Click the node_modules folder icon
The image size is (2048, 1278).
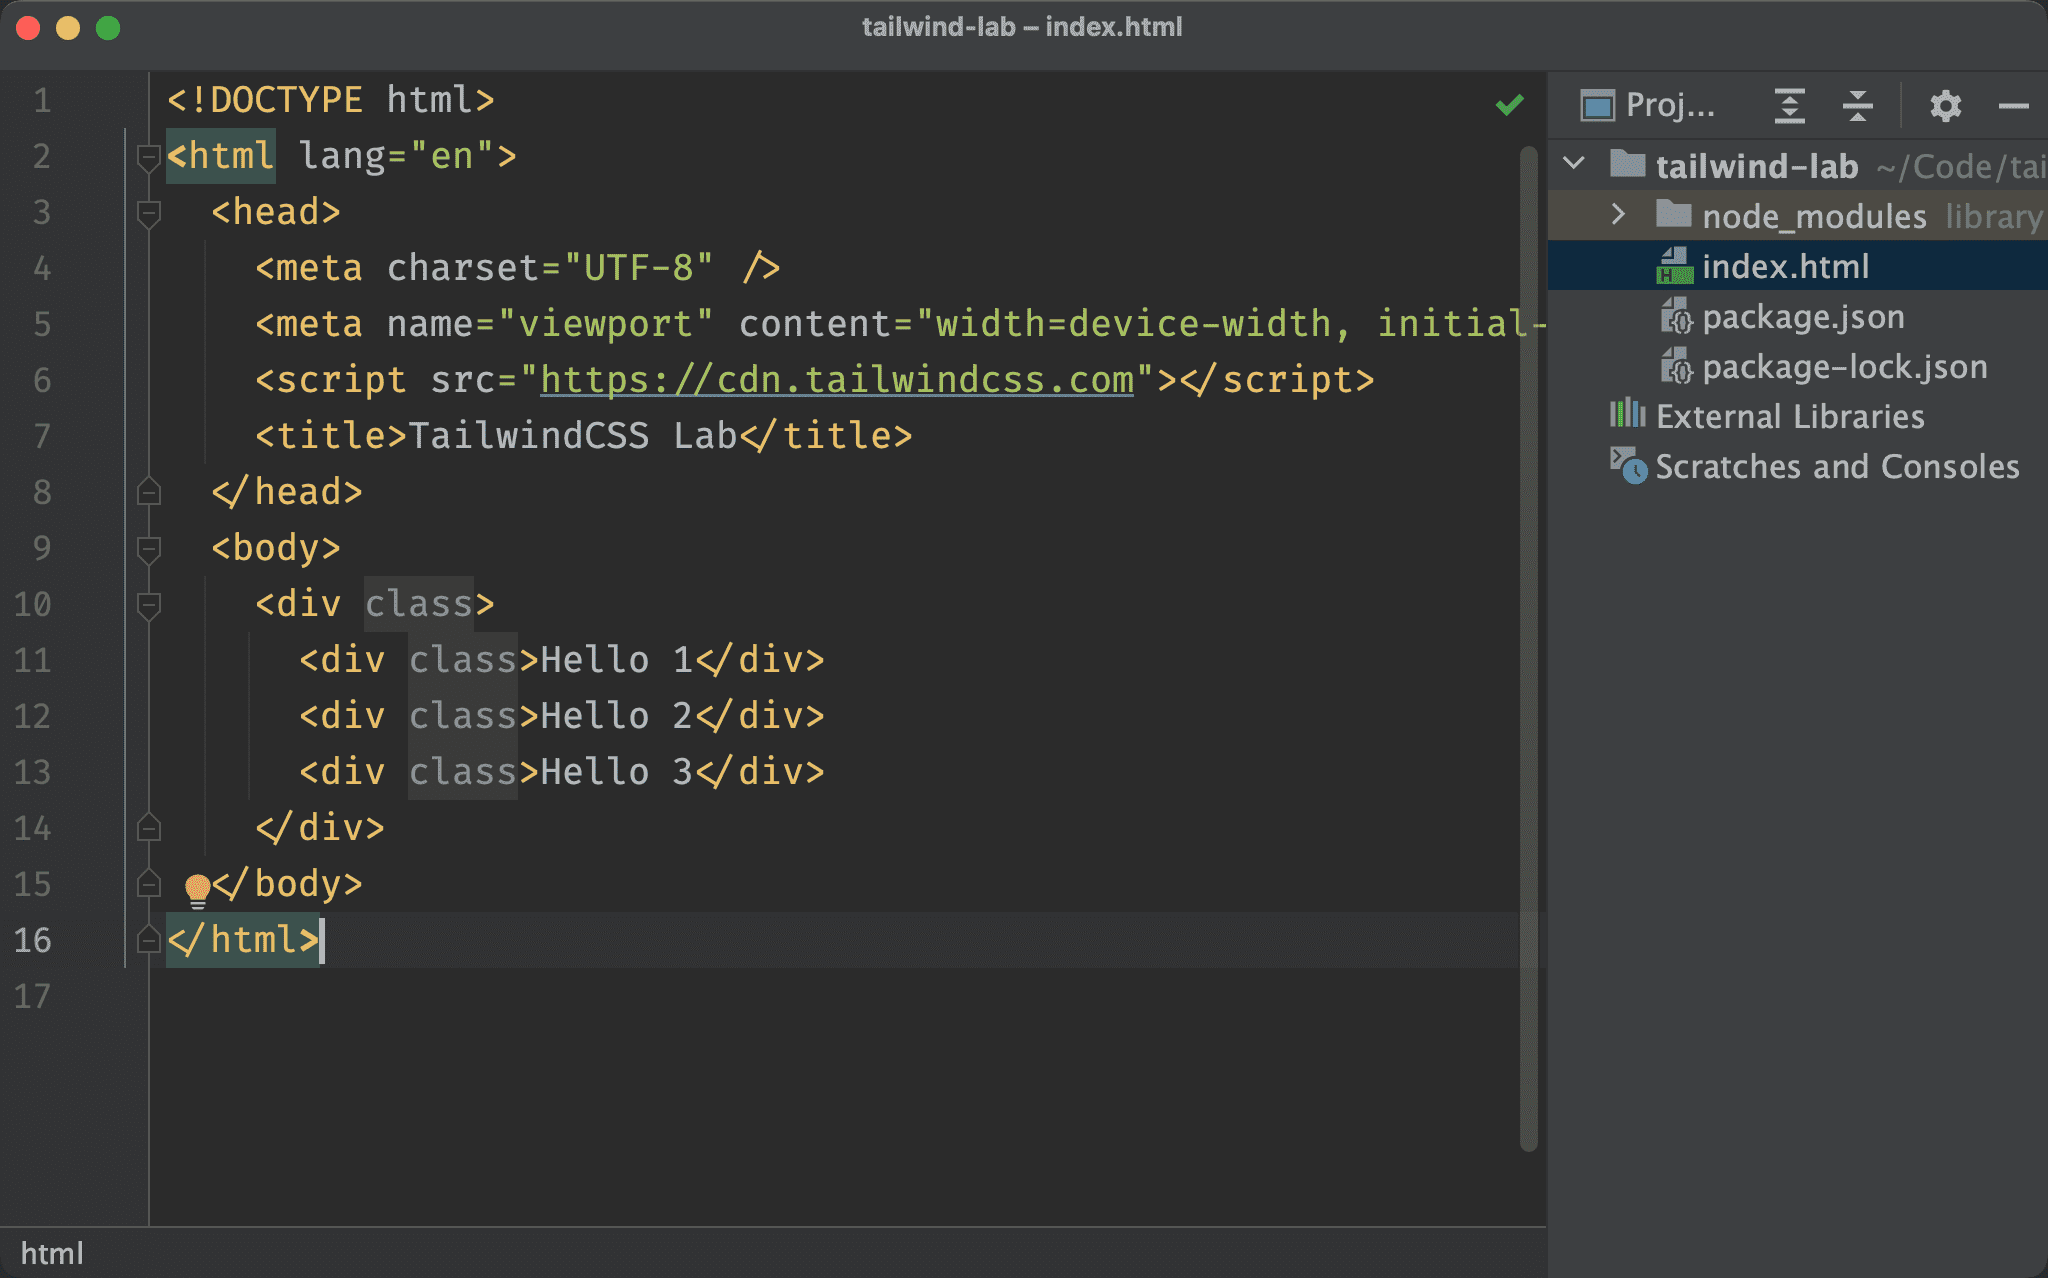pos(1673,214)
